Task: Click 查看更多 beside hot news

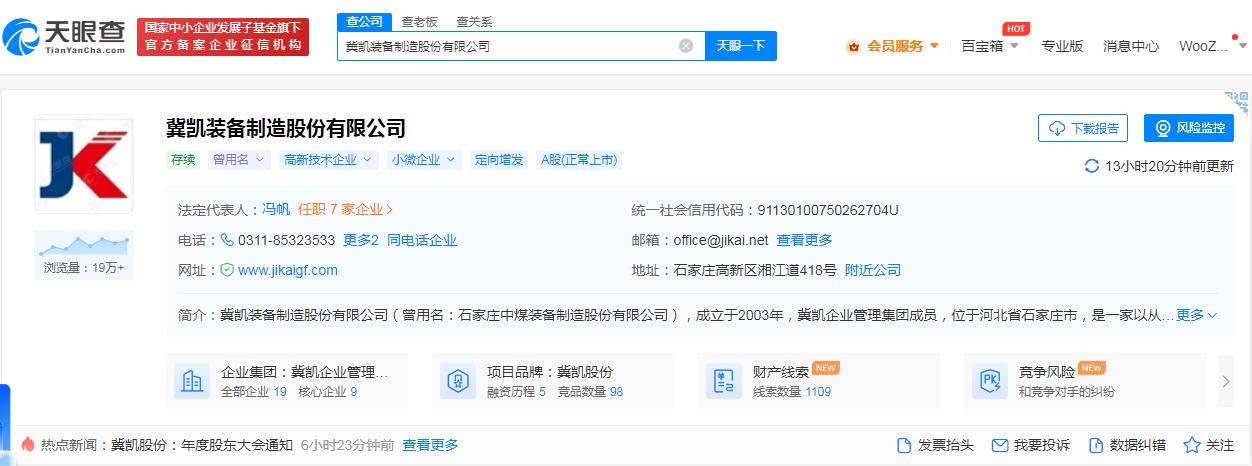Action: [x=430, y=445]
